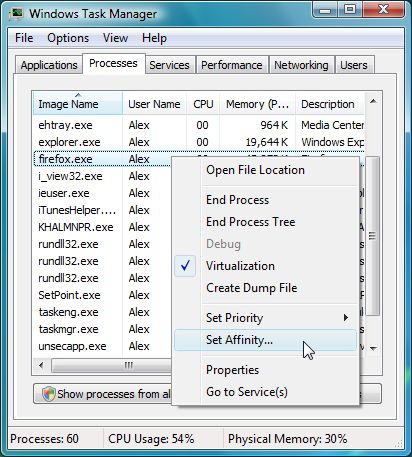This screenshot has width=412, height=457.
Task: Sort by the Description column header
Action: pyautogui.click(x=330, y=104)
